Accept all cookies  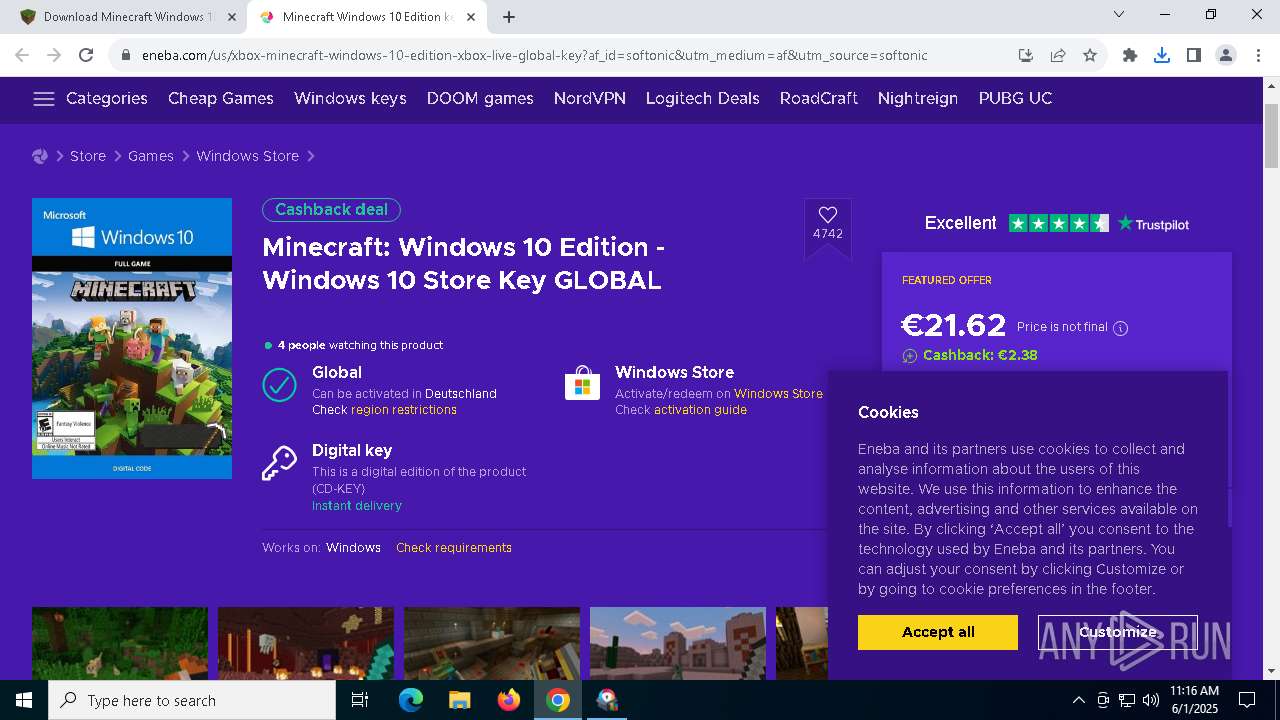point(938,632)
